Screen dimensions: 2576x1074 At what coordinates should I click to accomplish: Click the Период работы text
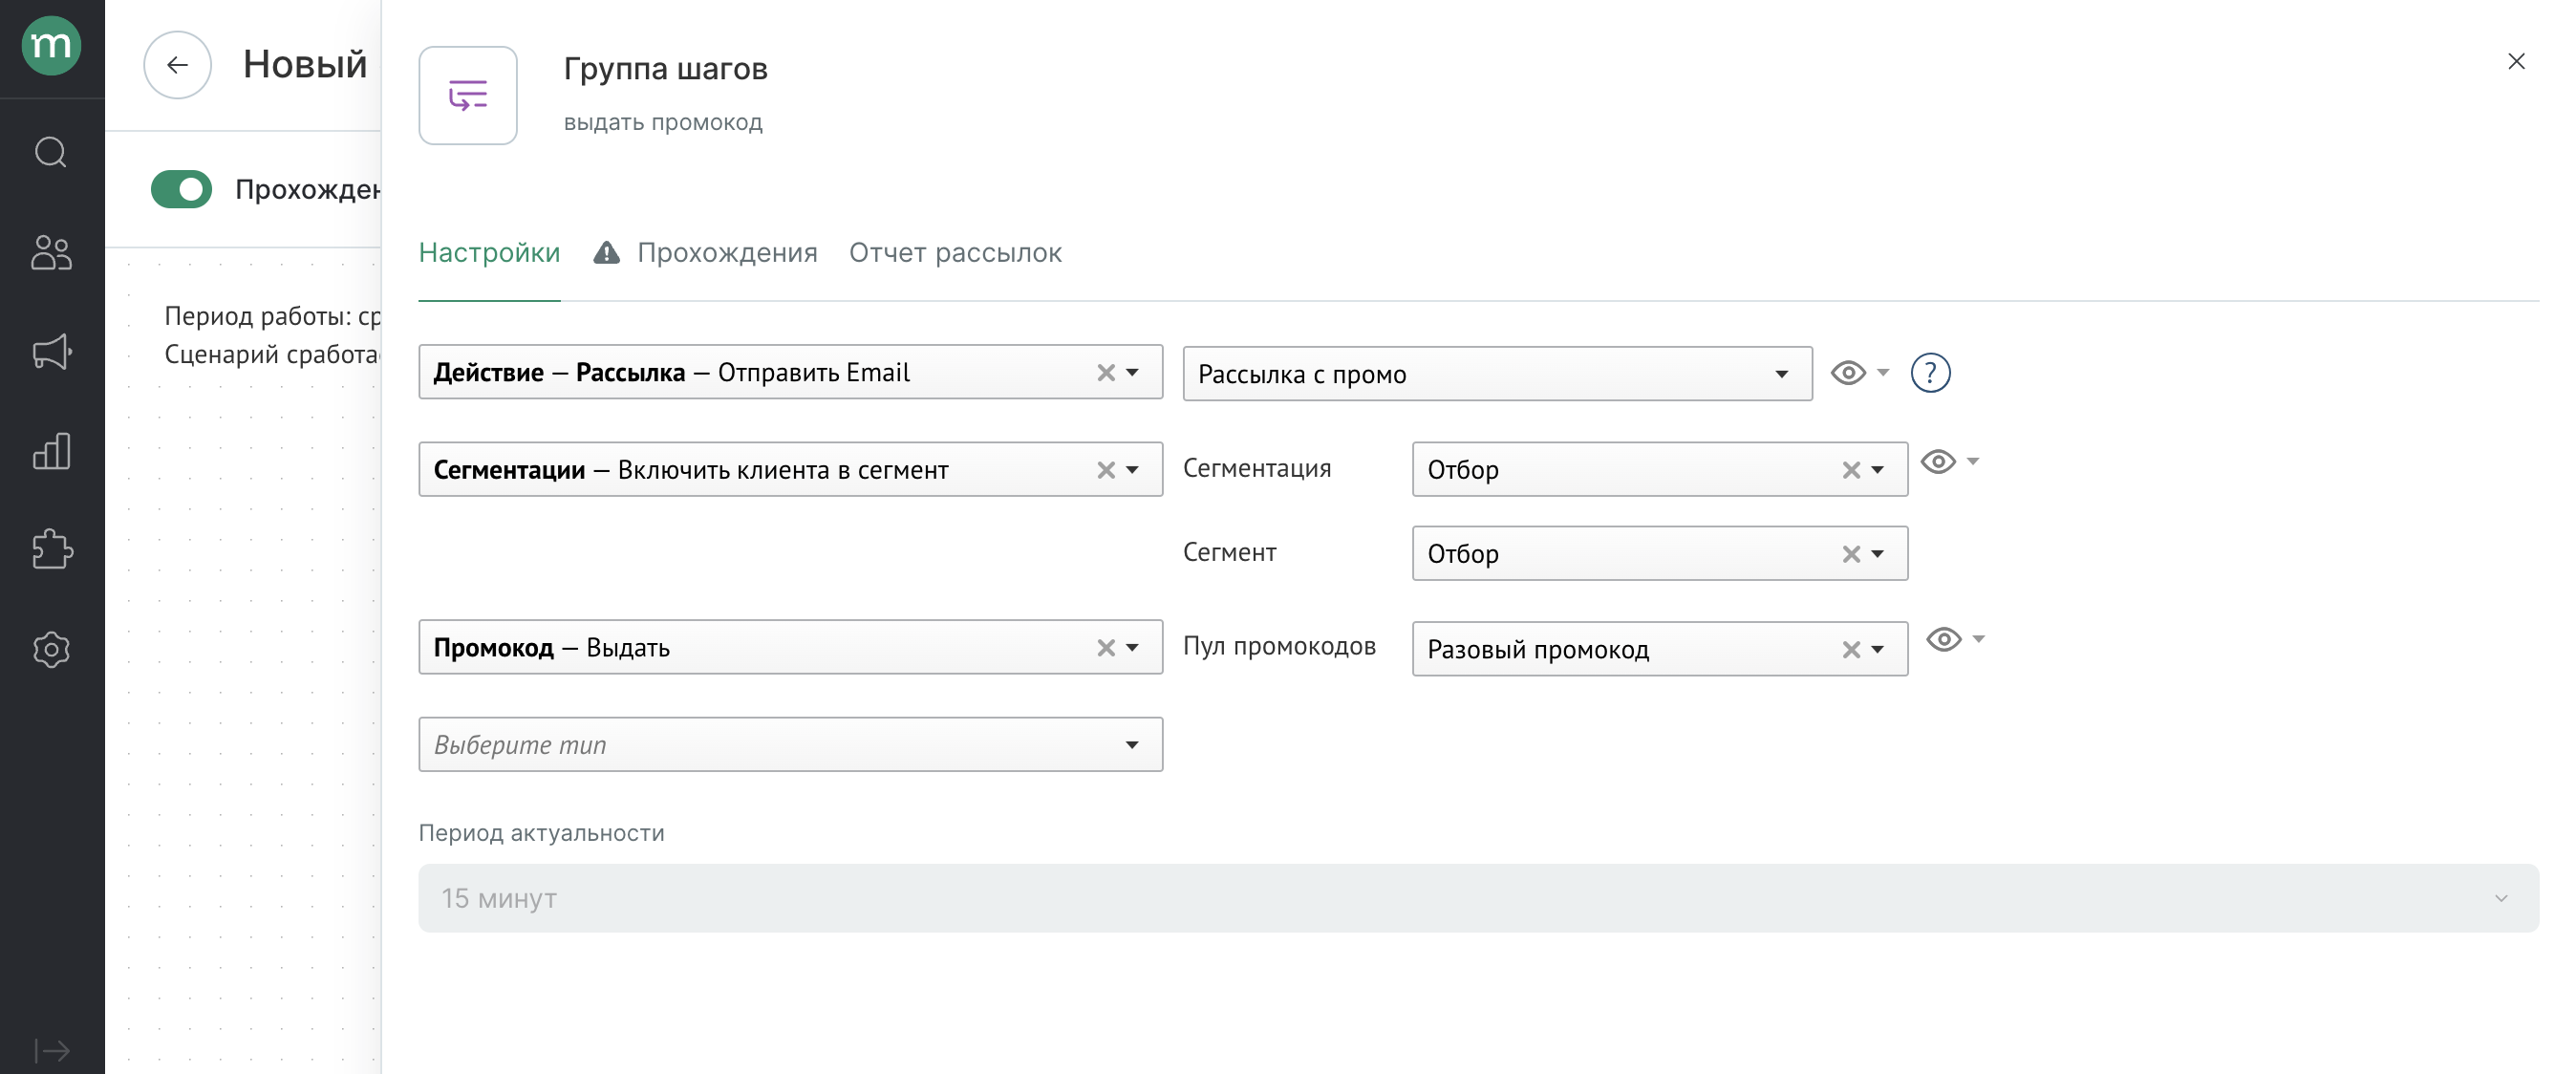click(x=272, y=316)
